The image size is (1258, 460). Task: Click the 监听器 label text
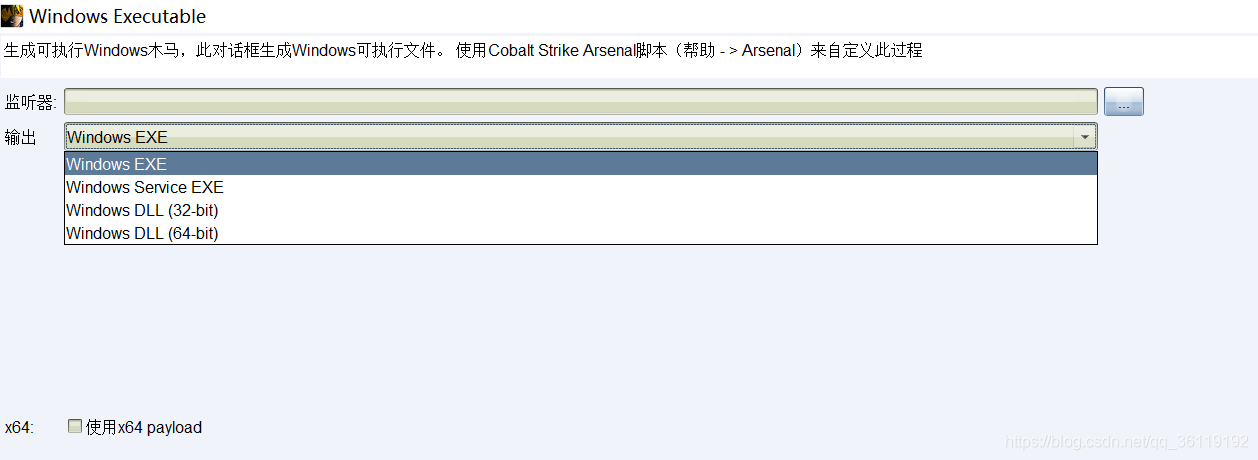click(x=30, y=103)
